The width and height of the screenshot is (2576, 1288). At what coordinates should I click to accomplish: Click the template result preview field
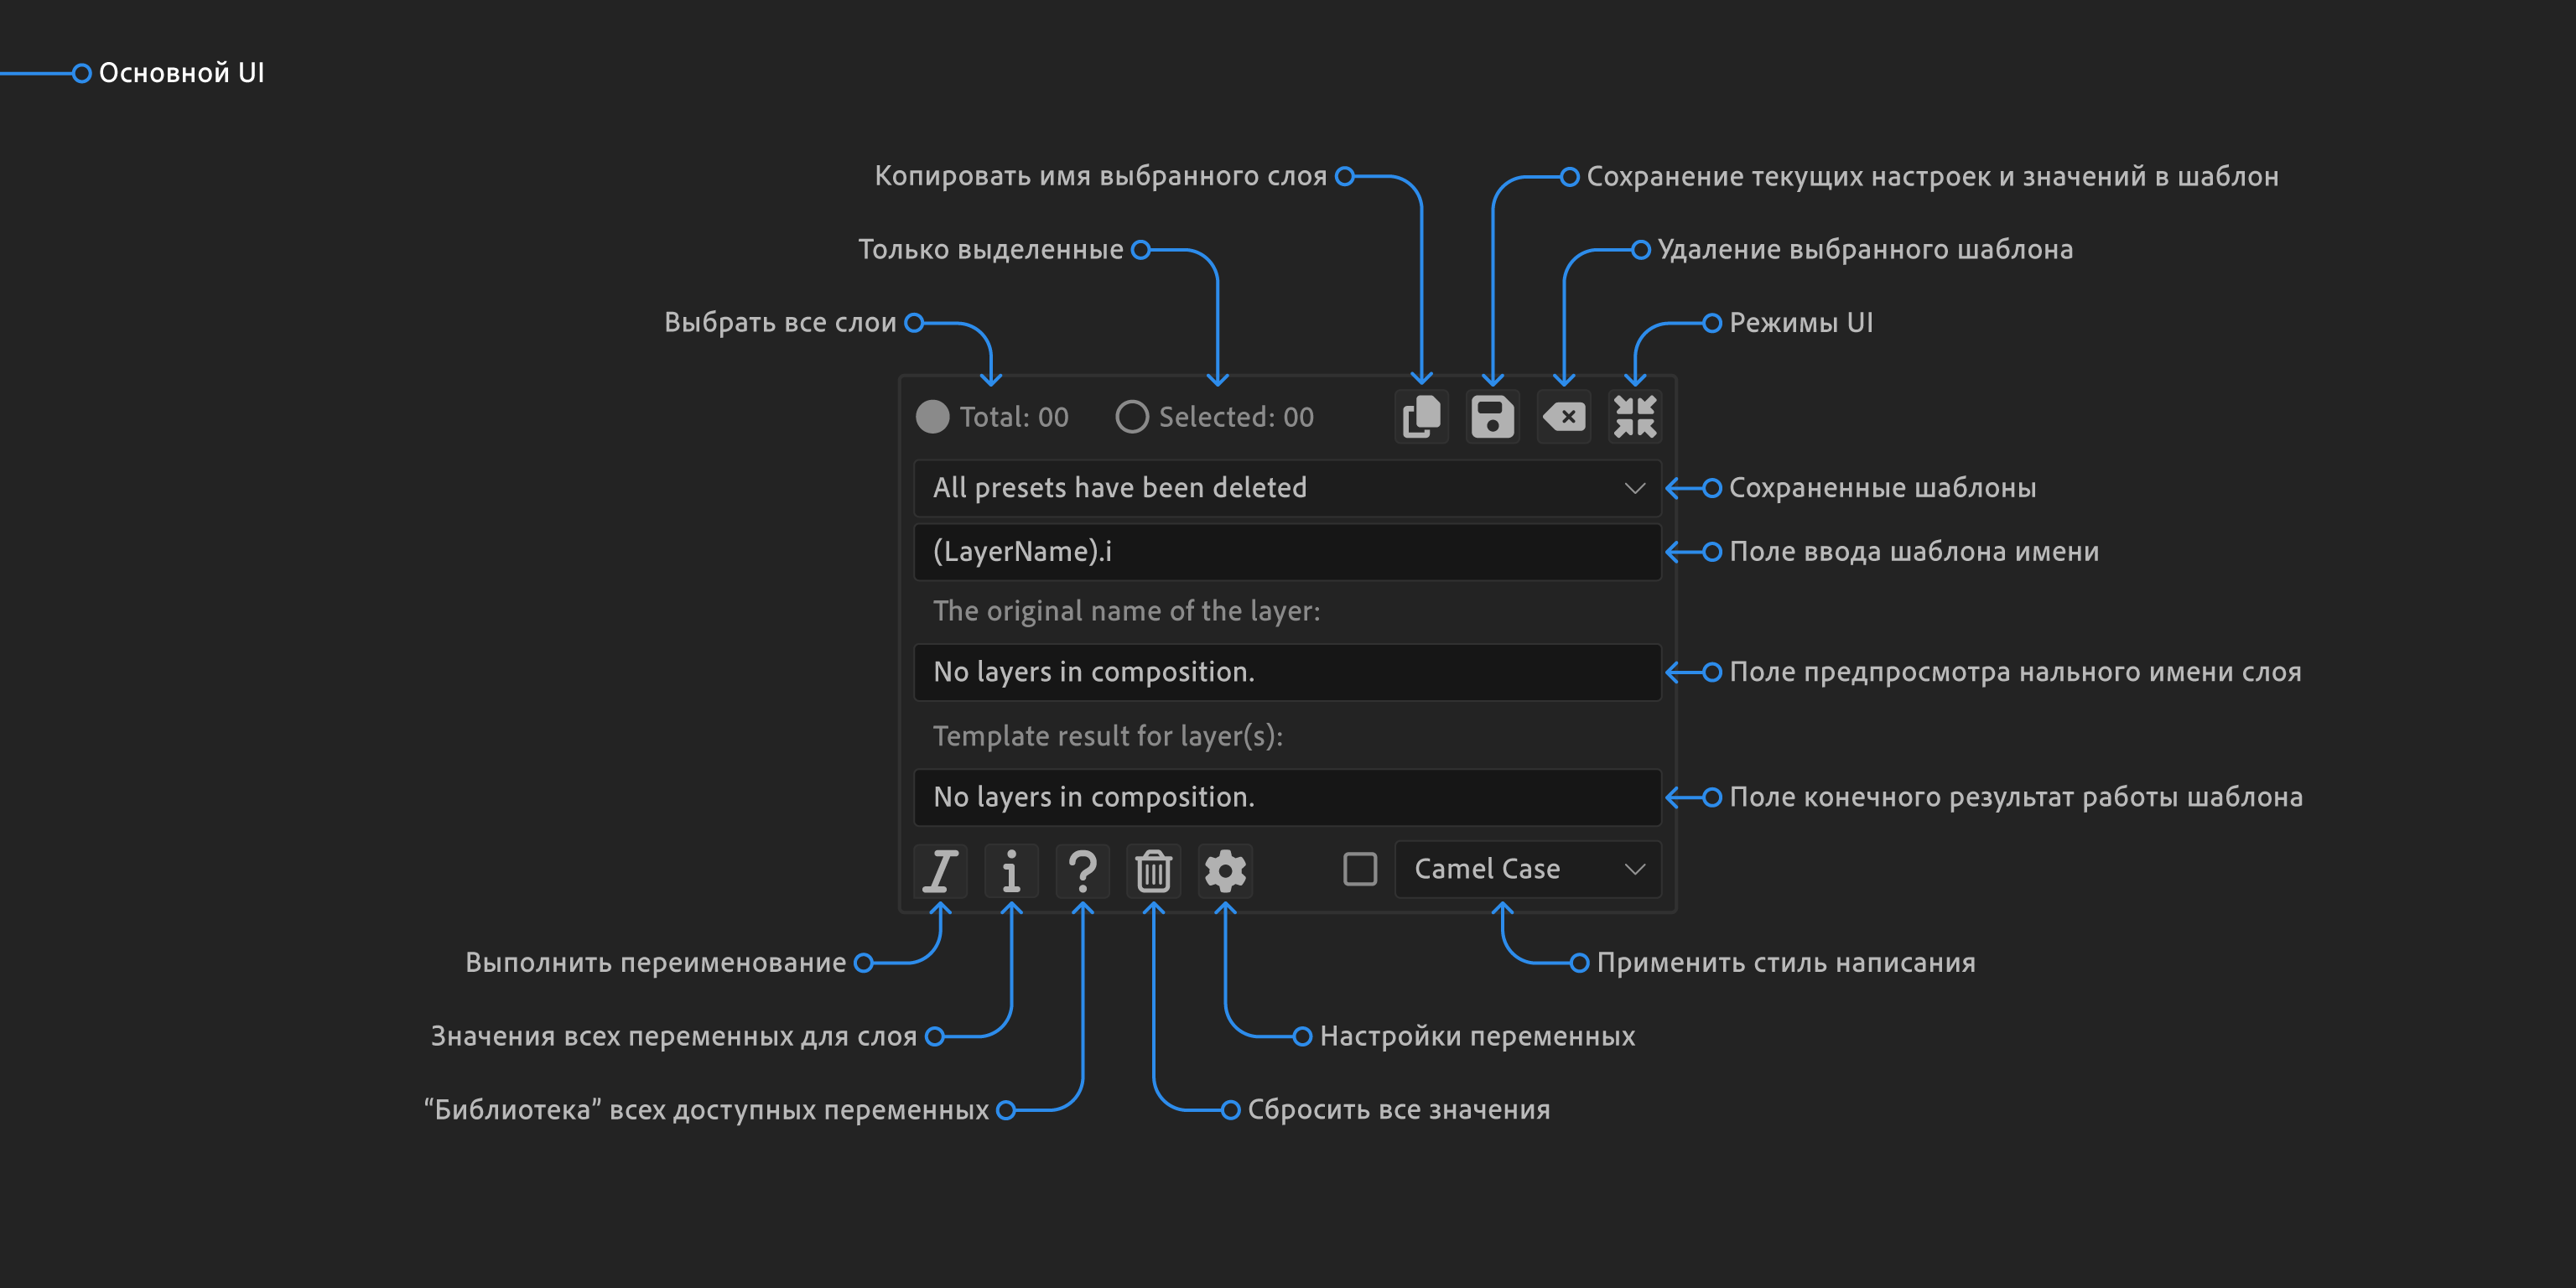click(x=1288, y=797)
